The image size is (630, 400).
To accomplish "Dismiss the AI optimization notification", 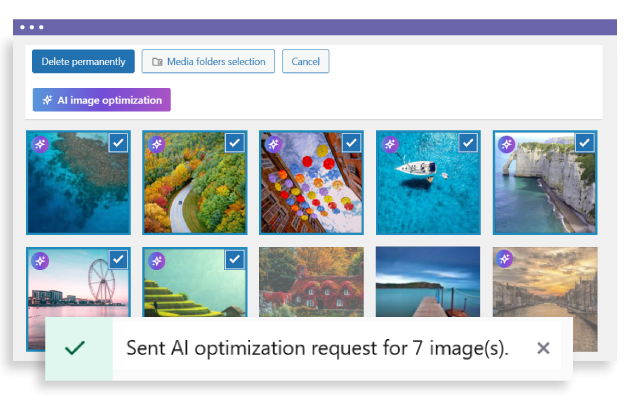I will click(x=543, y=348).
